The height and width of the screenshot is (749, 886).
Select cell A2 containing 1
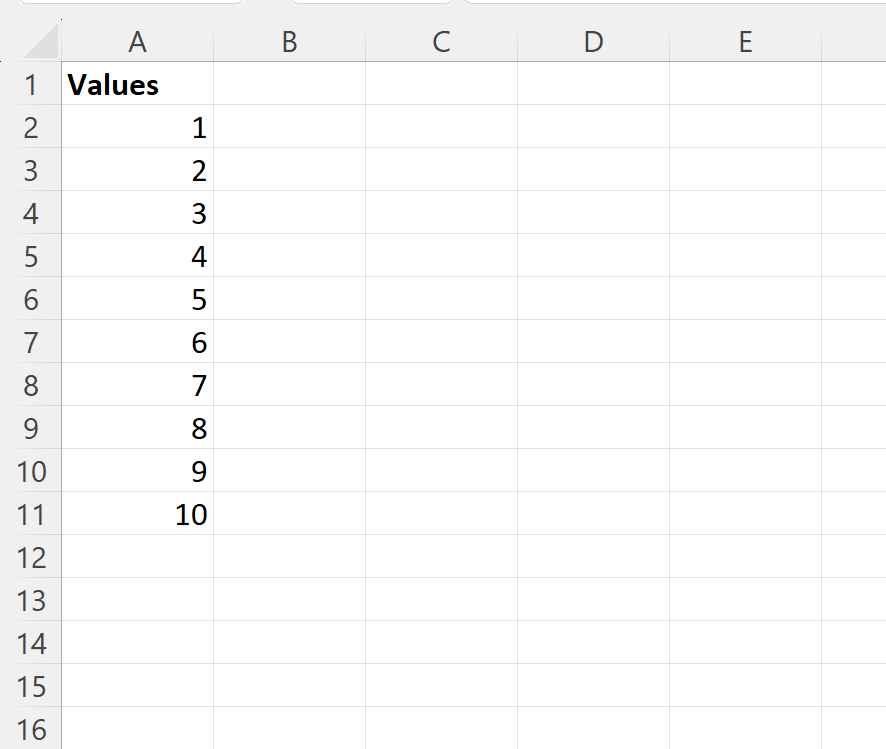click(137, 127)
